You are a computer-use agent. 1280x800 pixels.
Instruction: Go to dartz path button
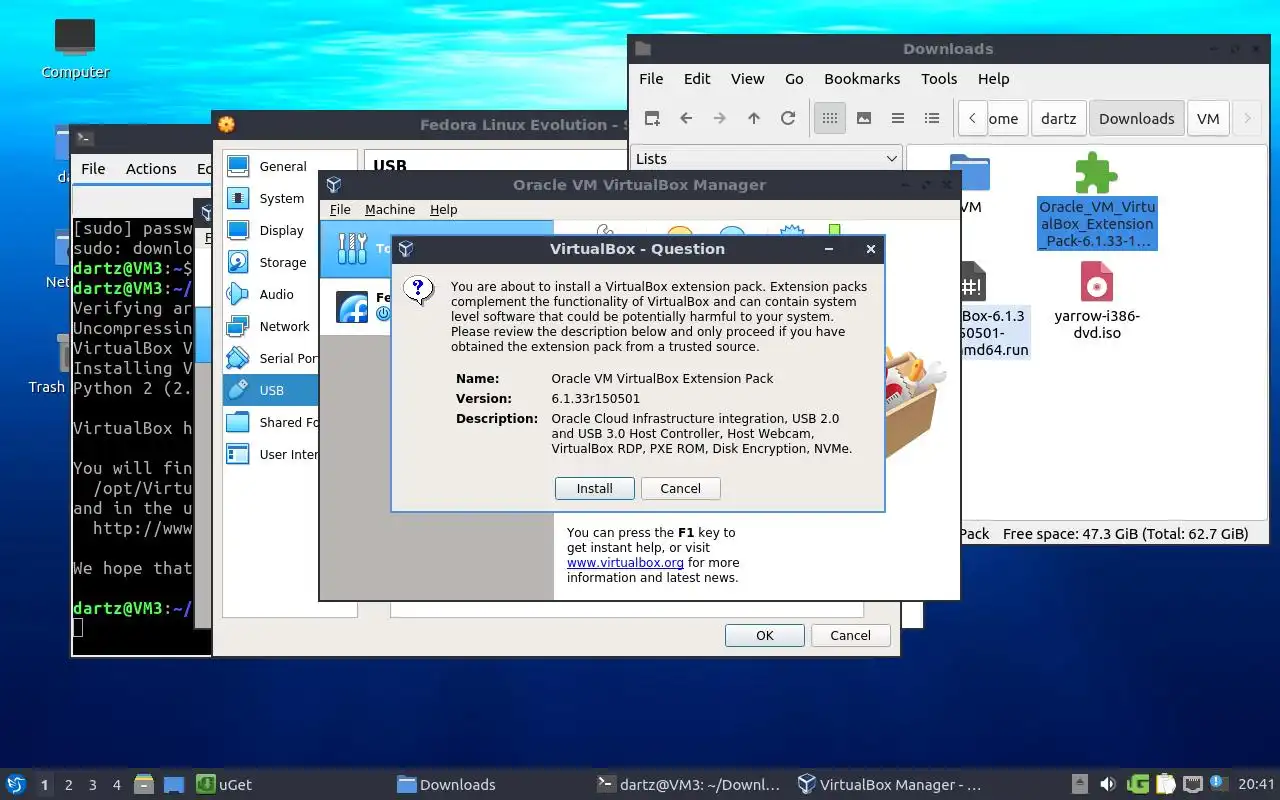coord(1058,118)
